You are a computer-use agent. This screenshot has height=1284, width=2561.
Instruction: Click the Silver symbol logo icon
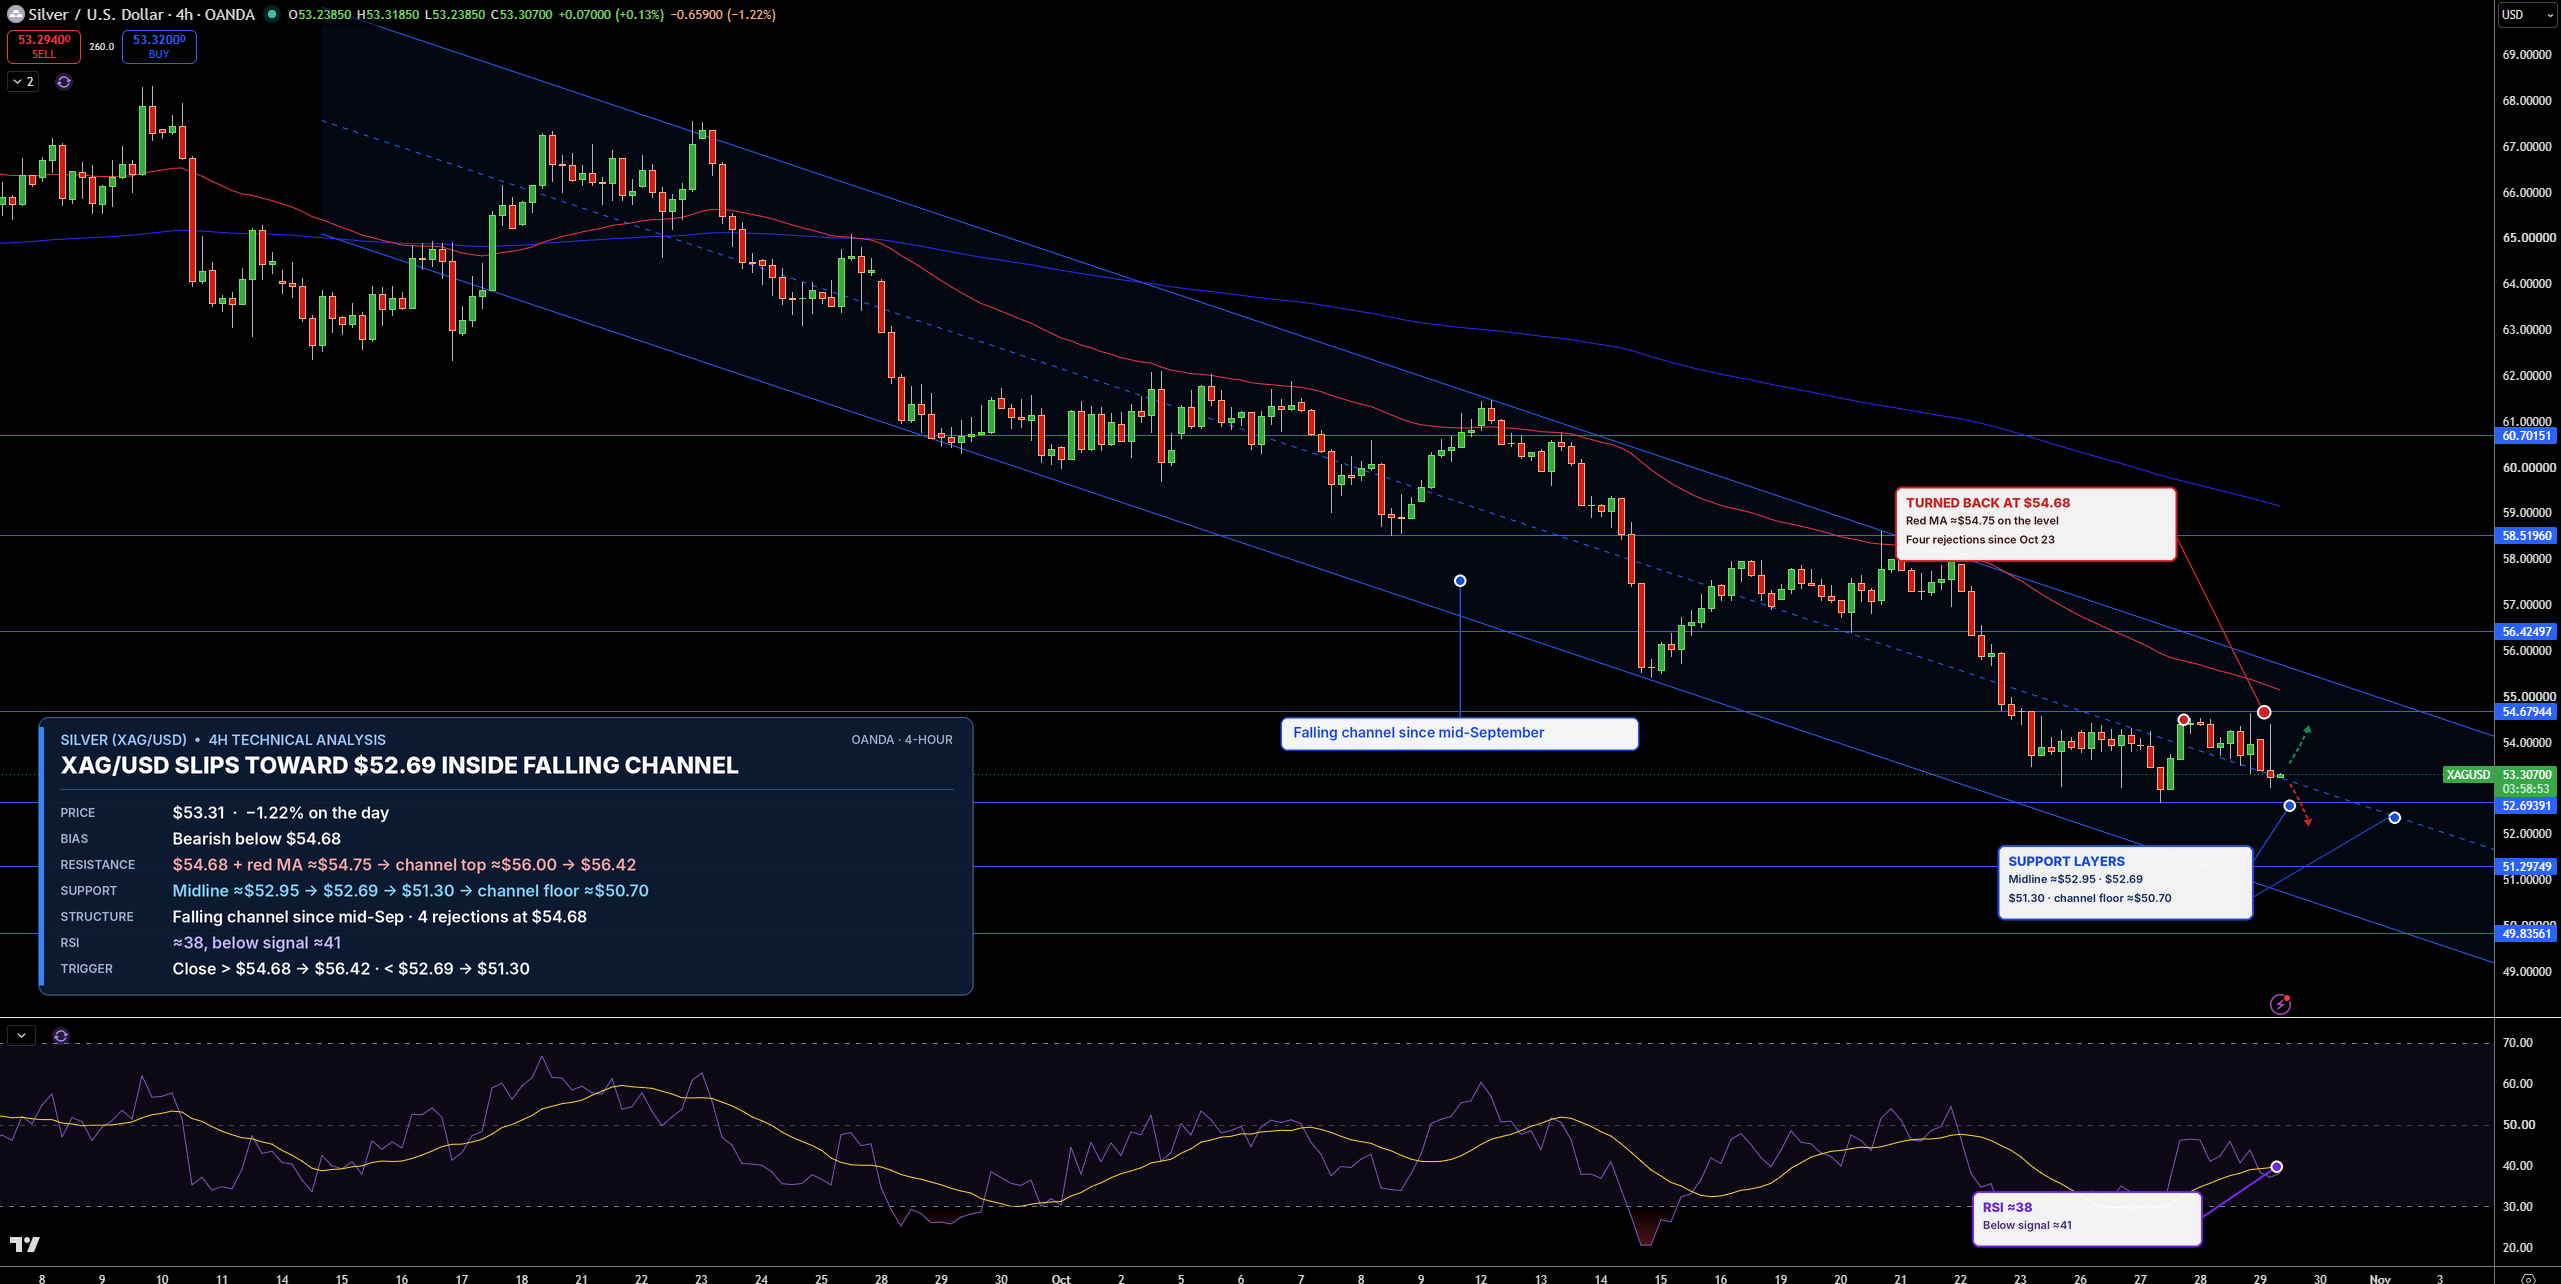pyautogui.click(x=15, y=14)
